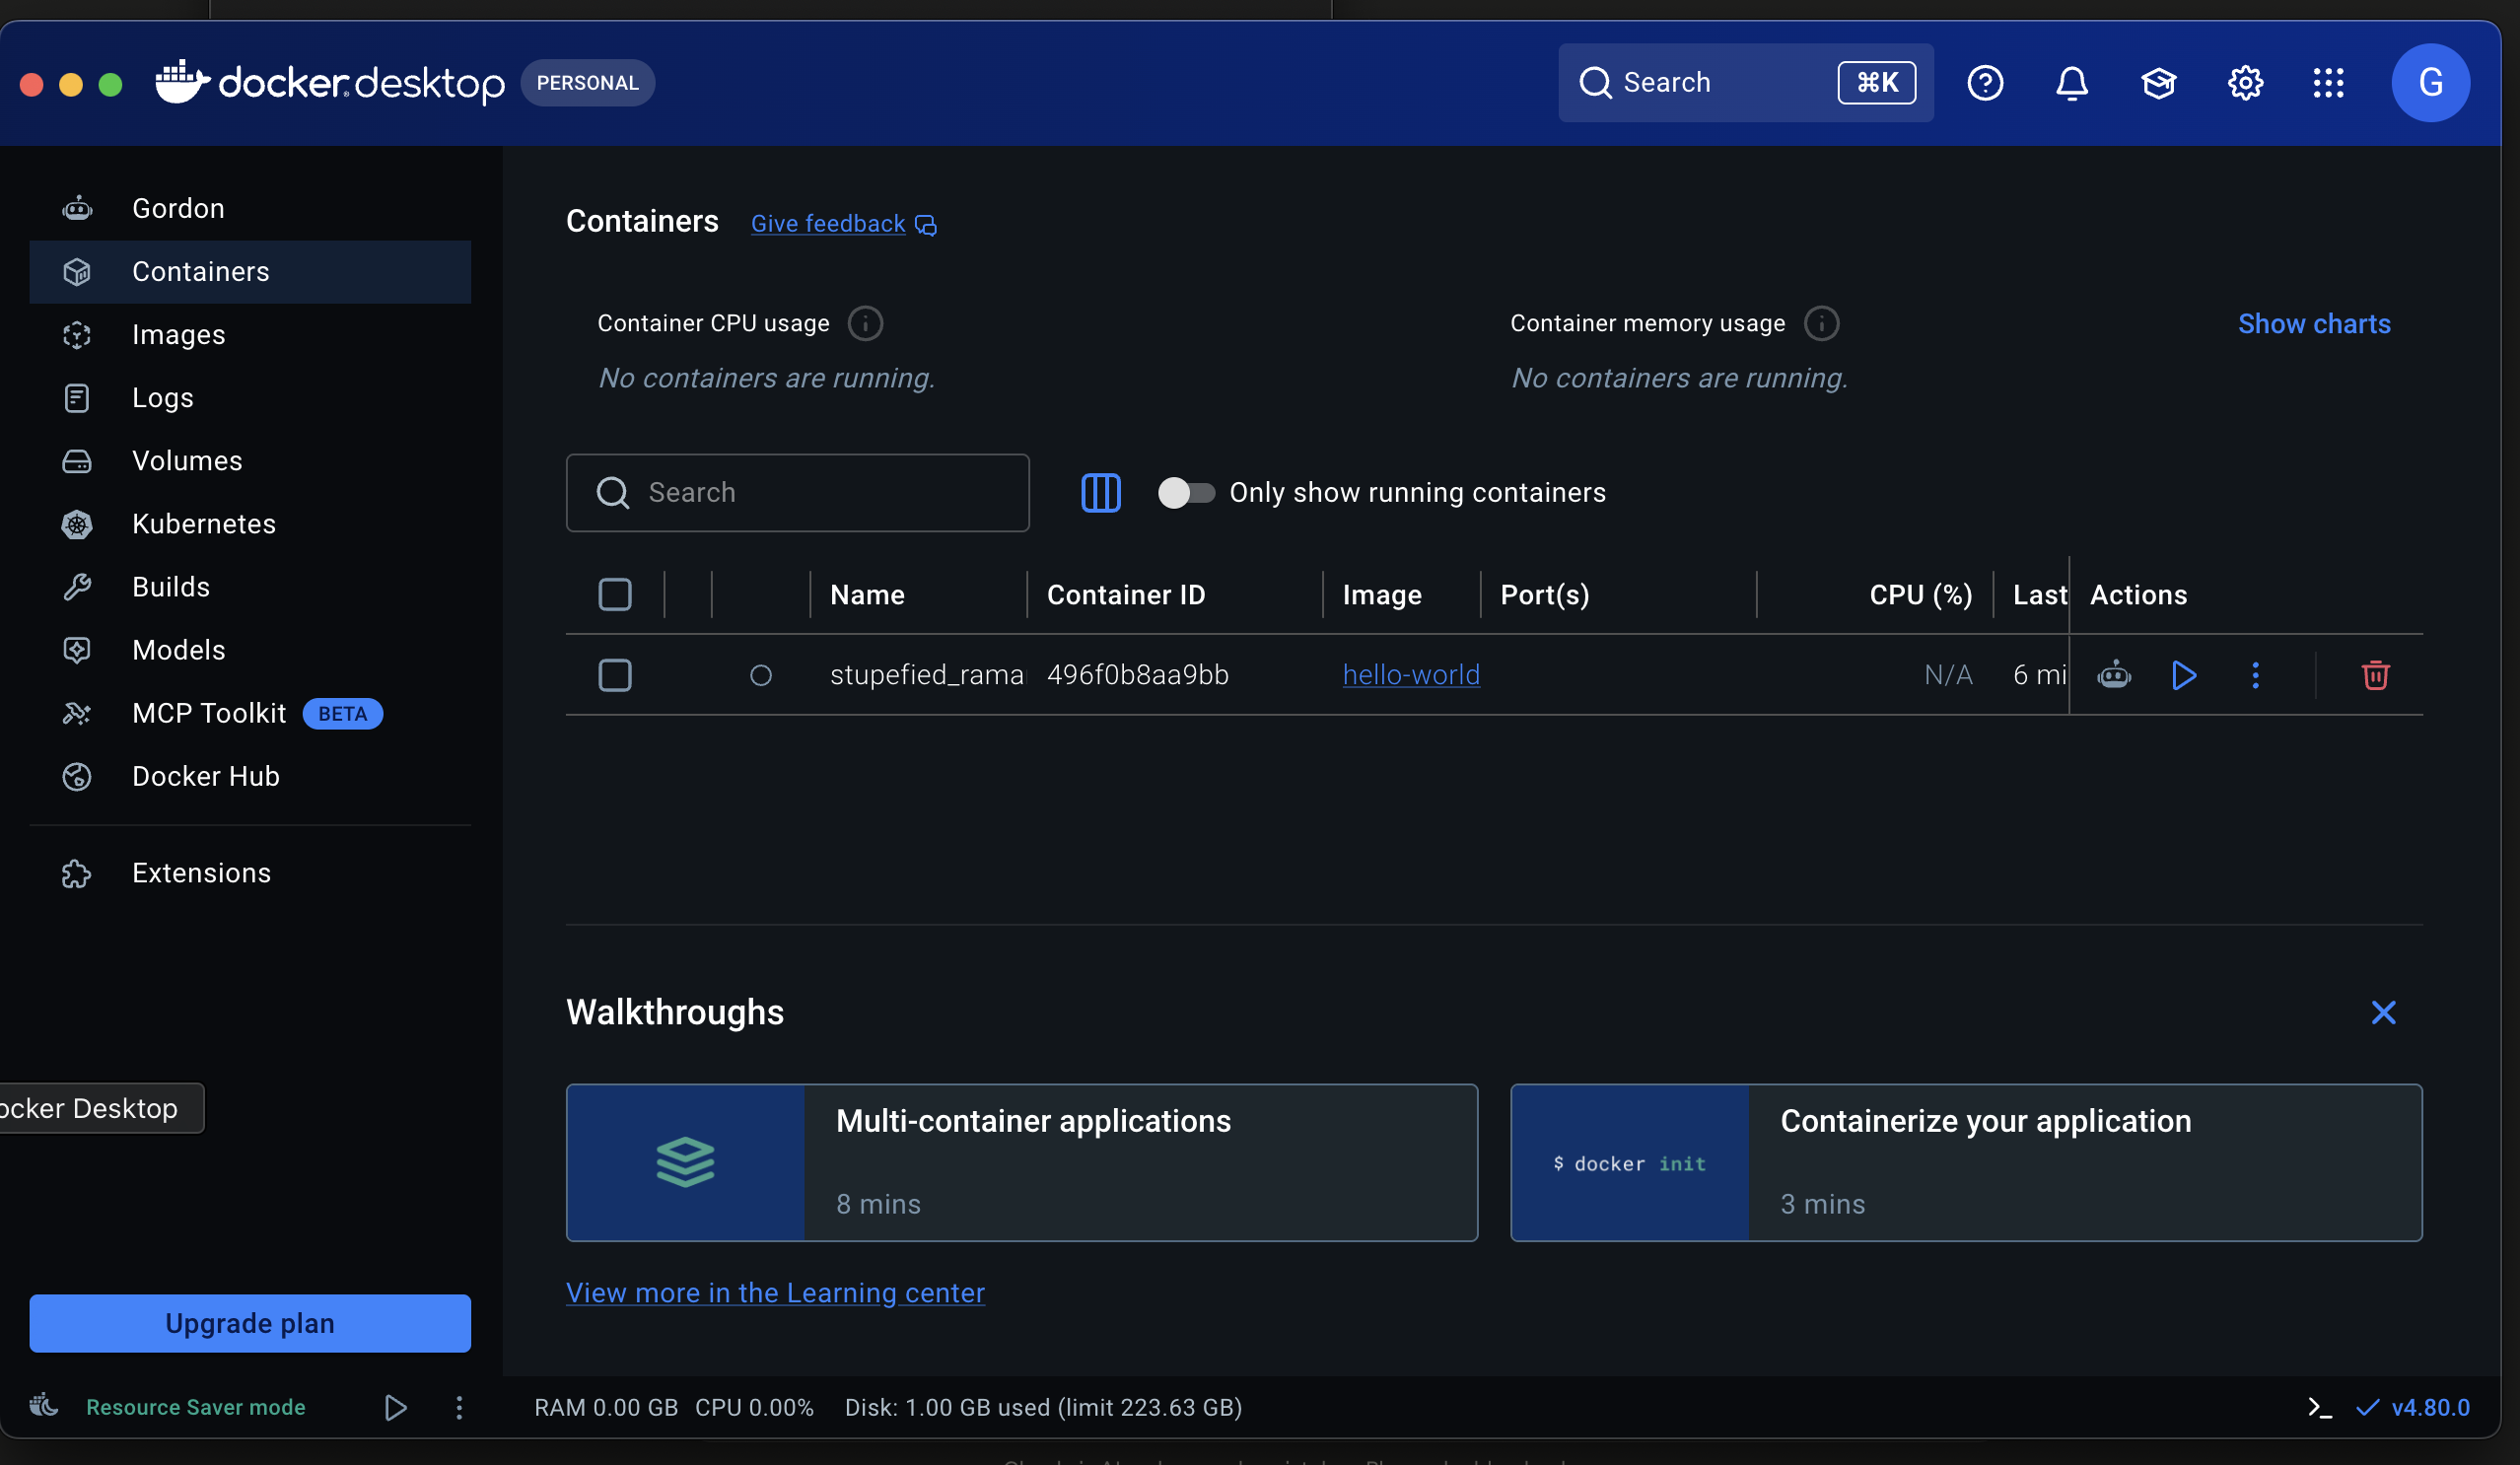Open the apps grid icon
Viewport: 2520px width, 1465px height.
(x=2329, y=83)
